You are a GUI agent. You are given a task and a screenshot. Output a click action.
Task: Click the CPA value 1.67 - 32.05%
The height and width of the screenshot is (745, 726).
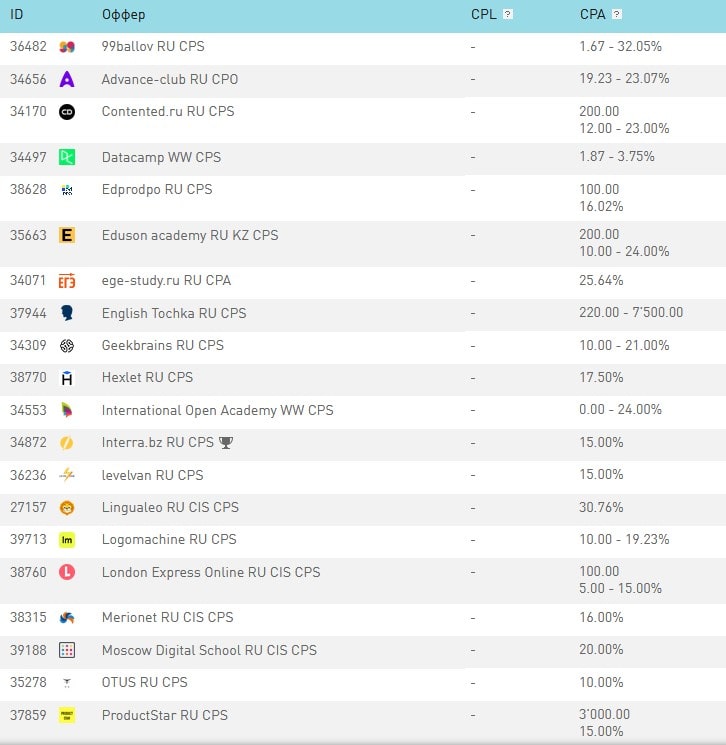click(620, 46)
